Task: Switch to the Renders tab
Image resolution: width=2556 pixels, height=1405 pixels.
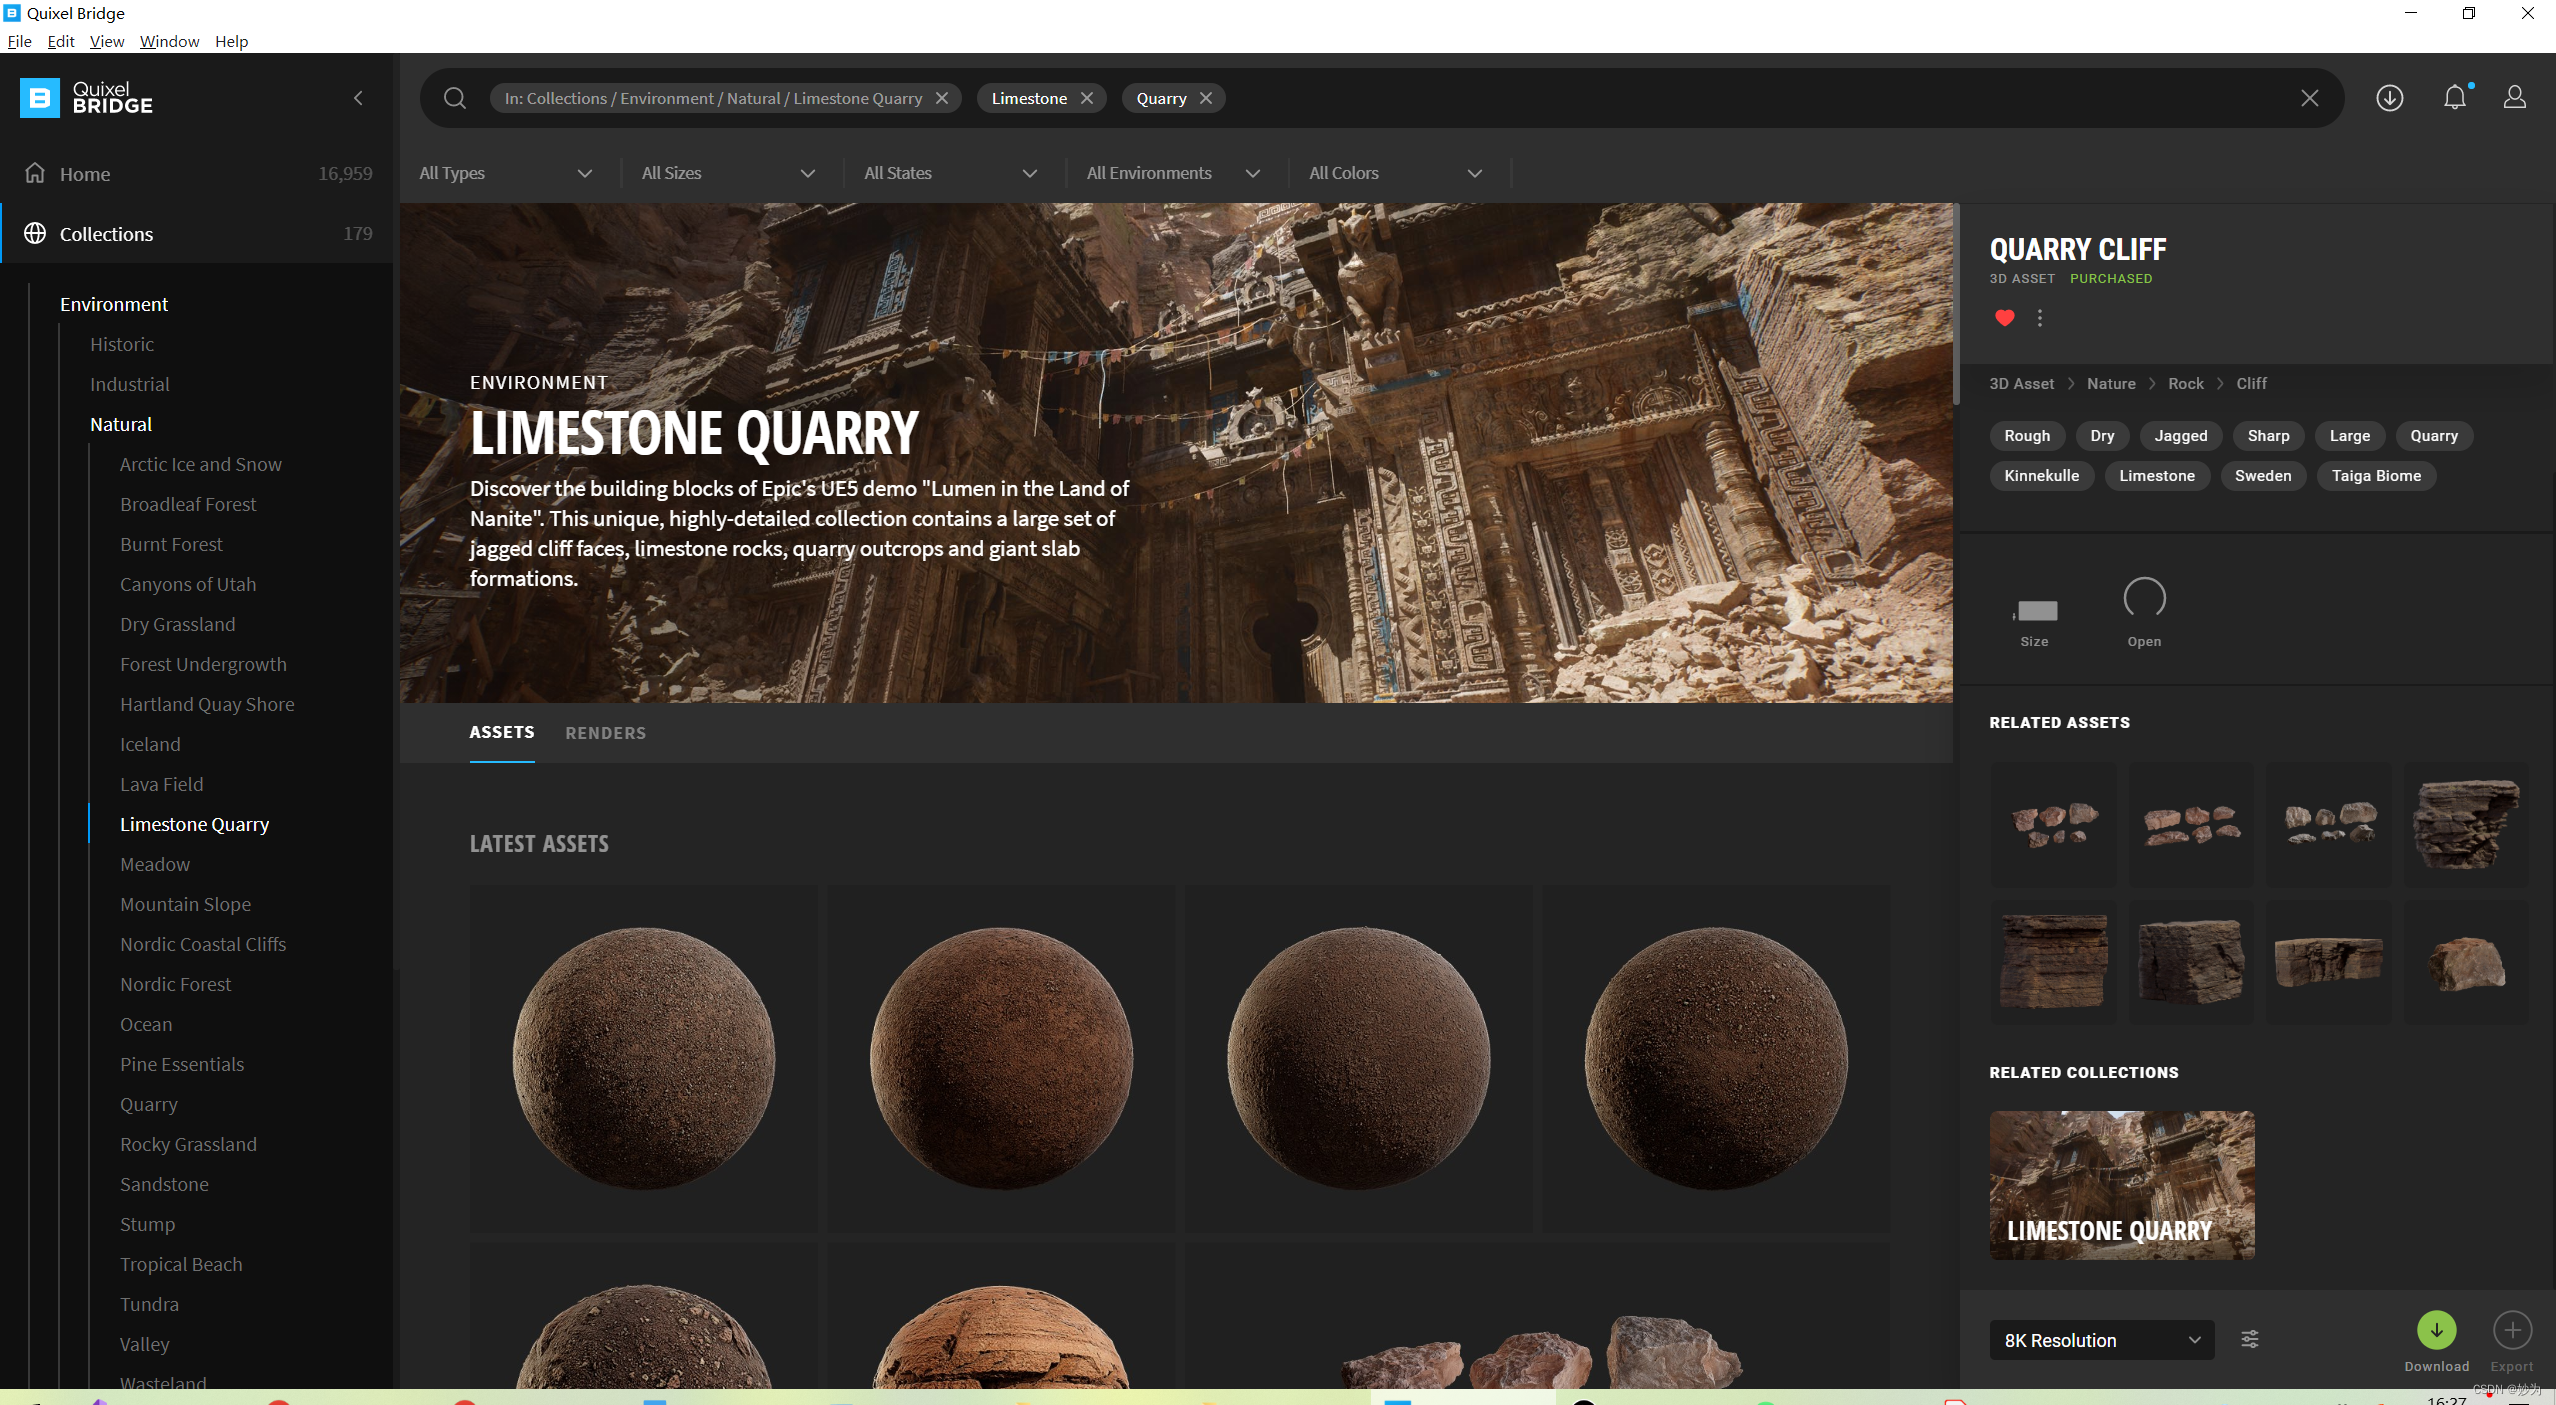Action: [x=605, y=733]
